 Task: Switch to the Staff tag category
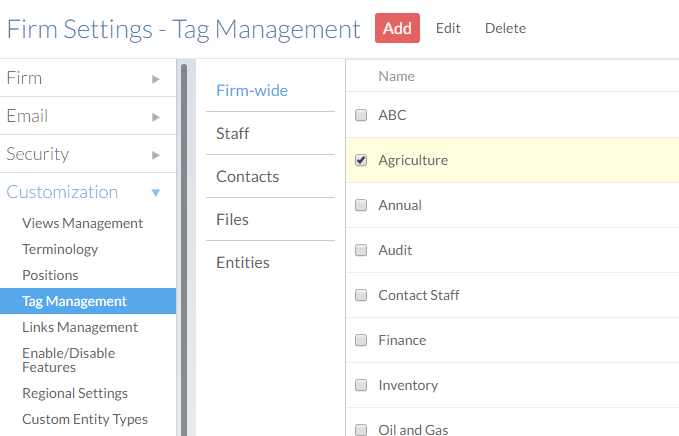233,133
